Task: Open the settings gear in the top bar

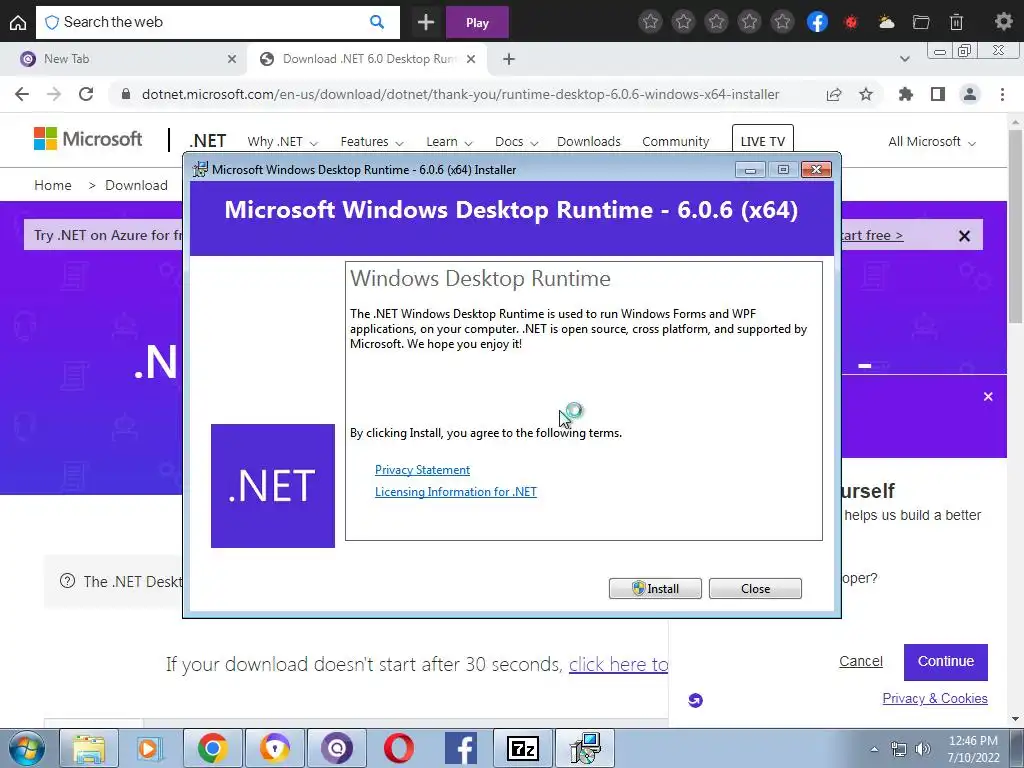Action: click(x=1003, y=22)
